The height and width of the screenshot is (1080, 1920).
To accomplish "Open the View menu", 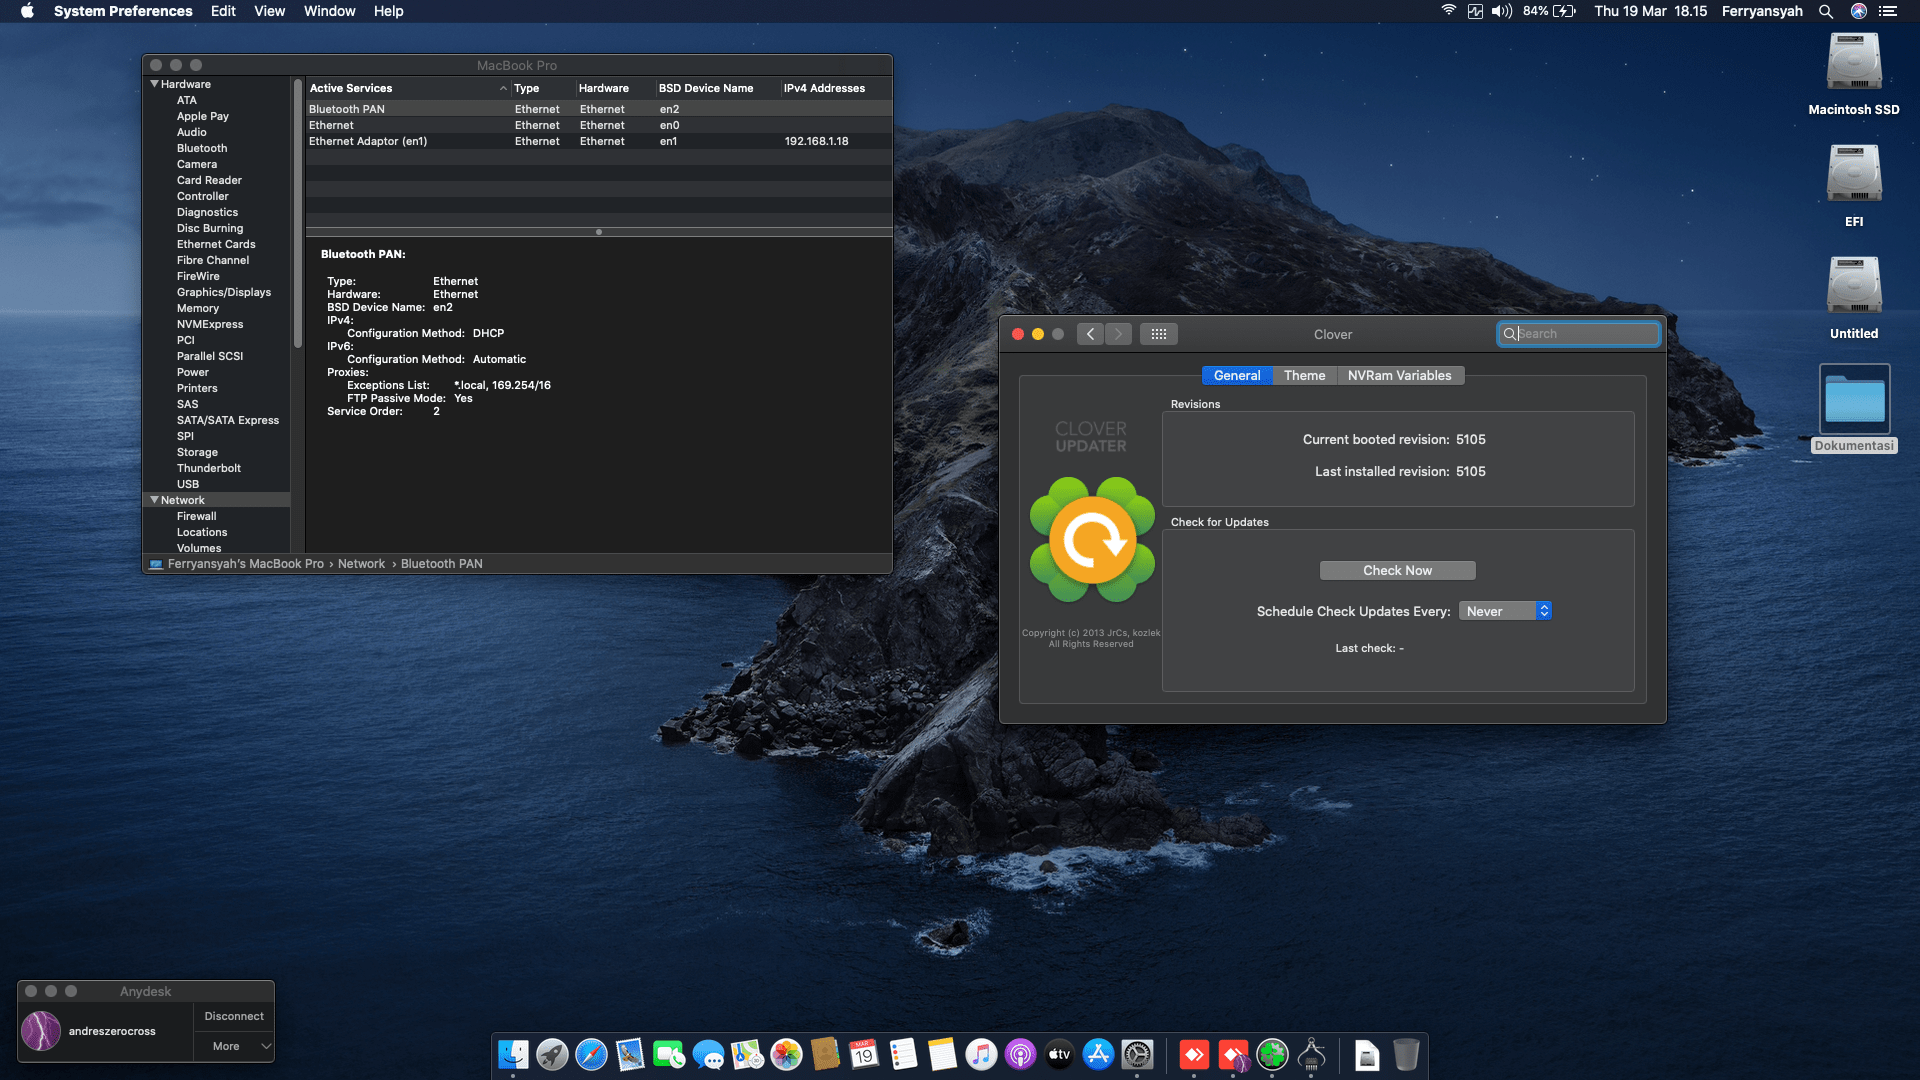I will (269, 11).
